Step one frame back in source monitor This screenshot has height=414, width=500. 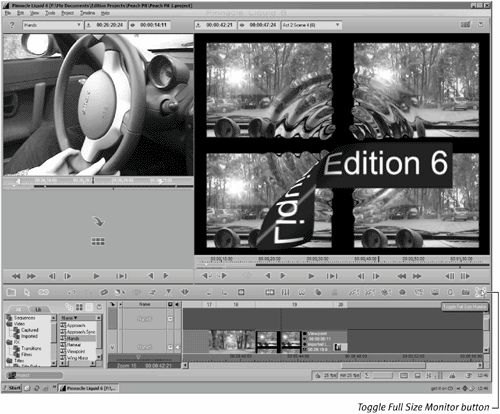tap(52, 276)
